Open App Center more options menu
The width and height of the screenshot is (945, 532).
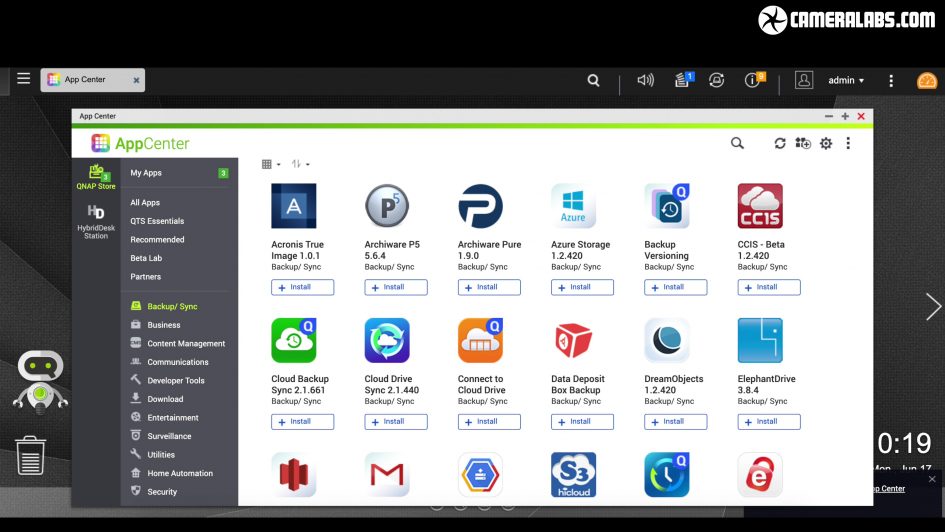pyautogui.click(x=848, y=143)
